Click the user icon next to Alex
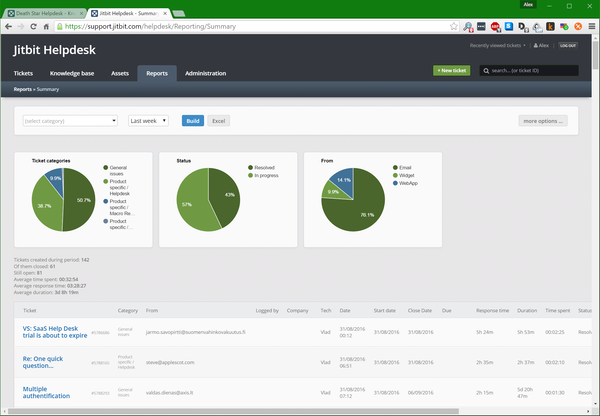The image size is (600, 416). [x=536, y=46]
